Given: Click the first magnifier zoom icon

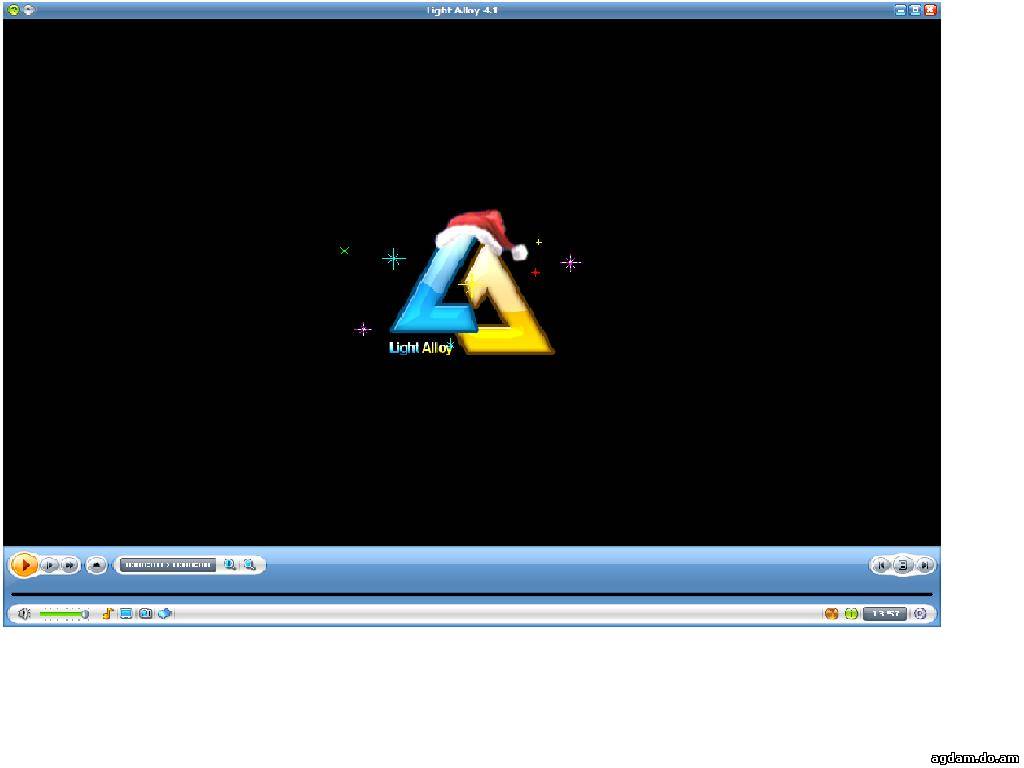Looking at the screenshot, I should pos(230,564).
